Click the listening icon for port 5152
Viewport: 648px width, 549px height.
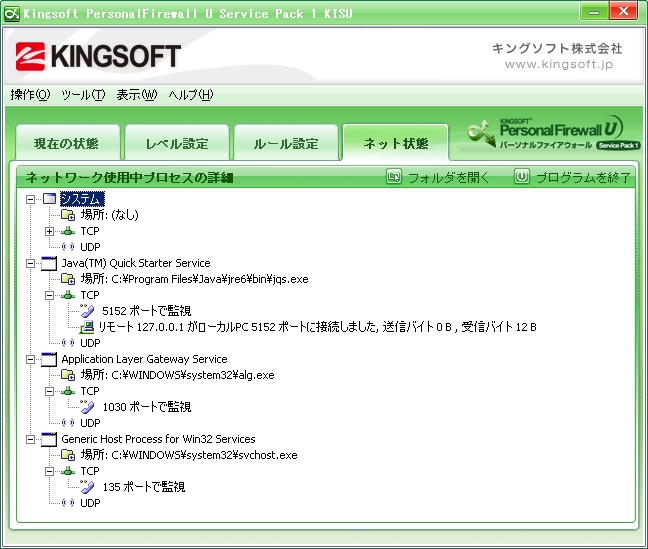tap(87, 311)
